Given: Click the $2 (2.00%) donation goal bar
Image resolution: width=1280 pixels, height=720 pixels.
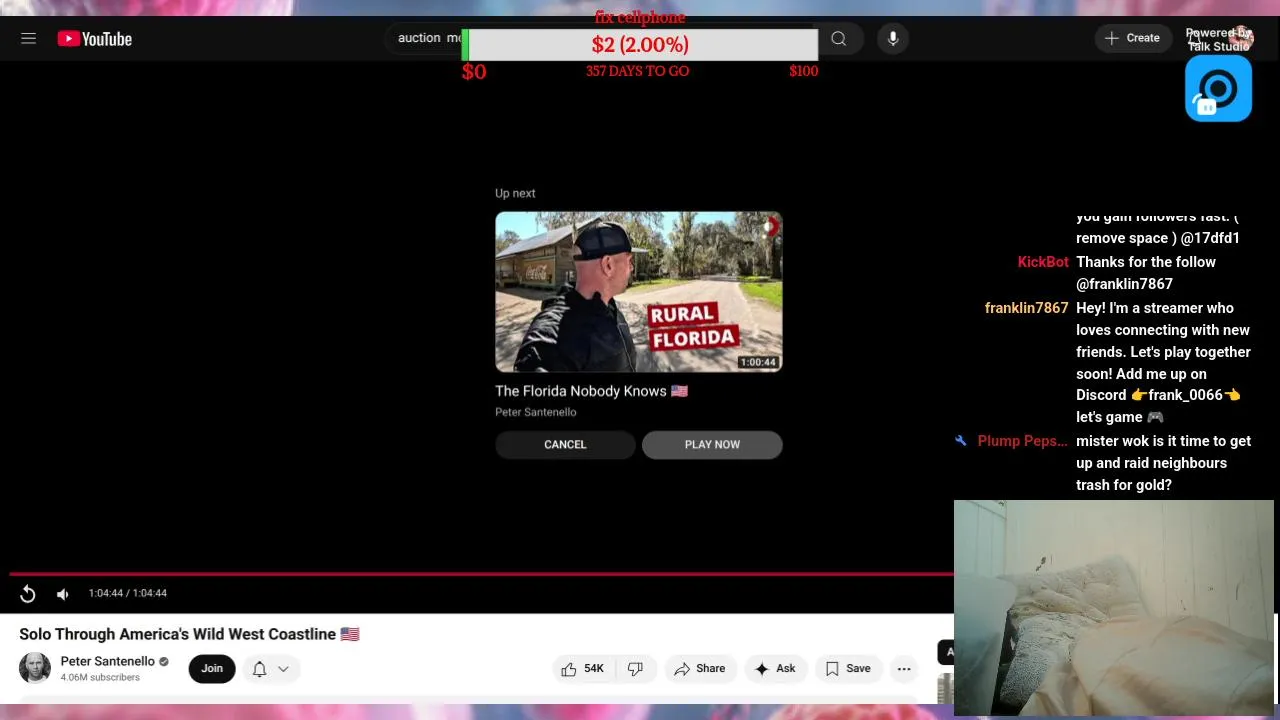Looking at the screenshot, I should (x=640, y=45).
